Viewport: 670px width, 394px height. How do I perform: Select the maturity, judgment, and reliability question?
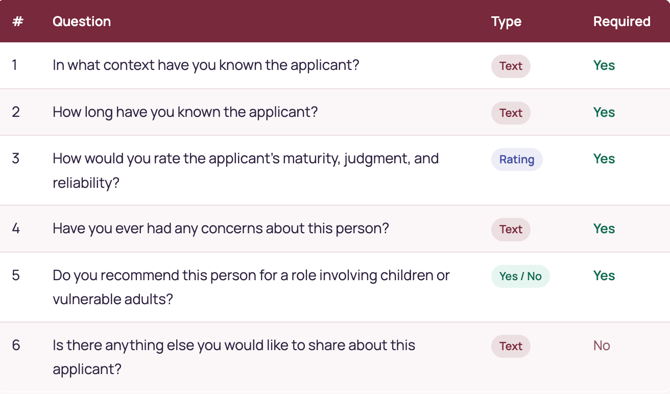coord(246,171)
